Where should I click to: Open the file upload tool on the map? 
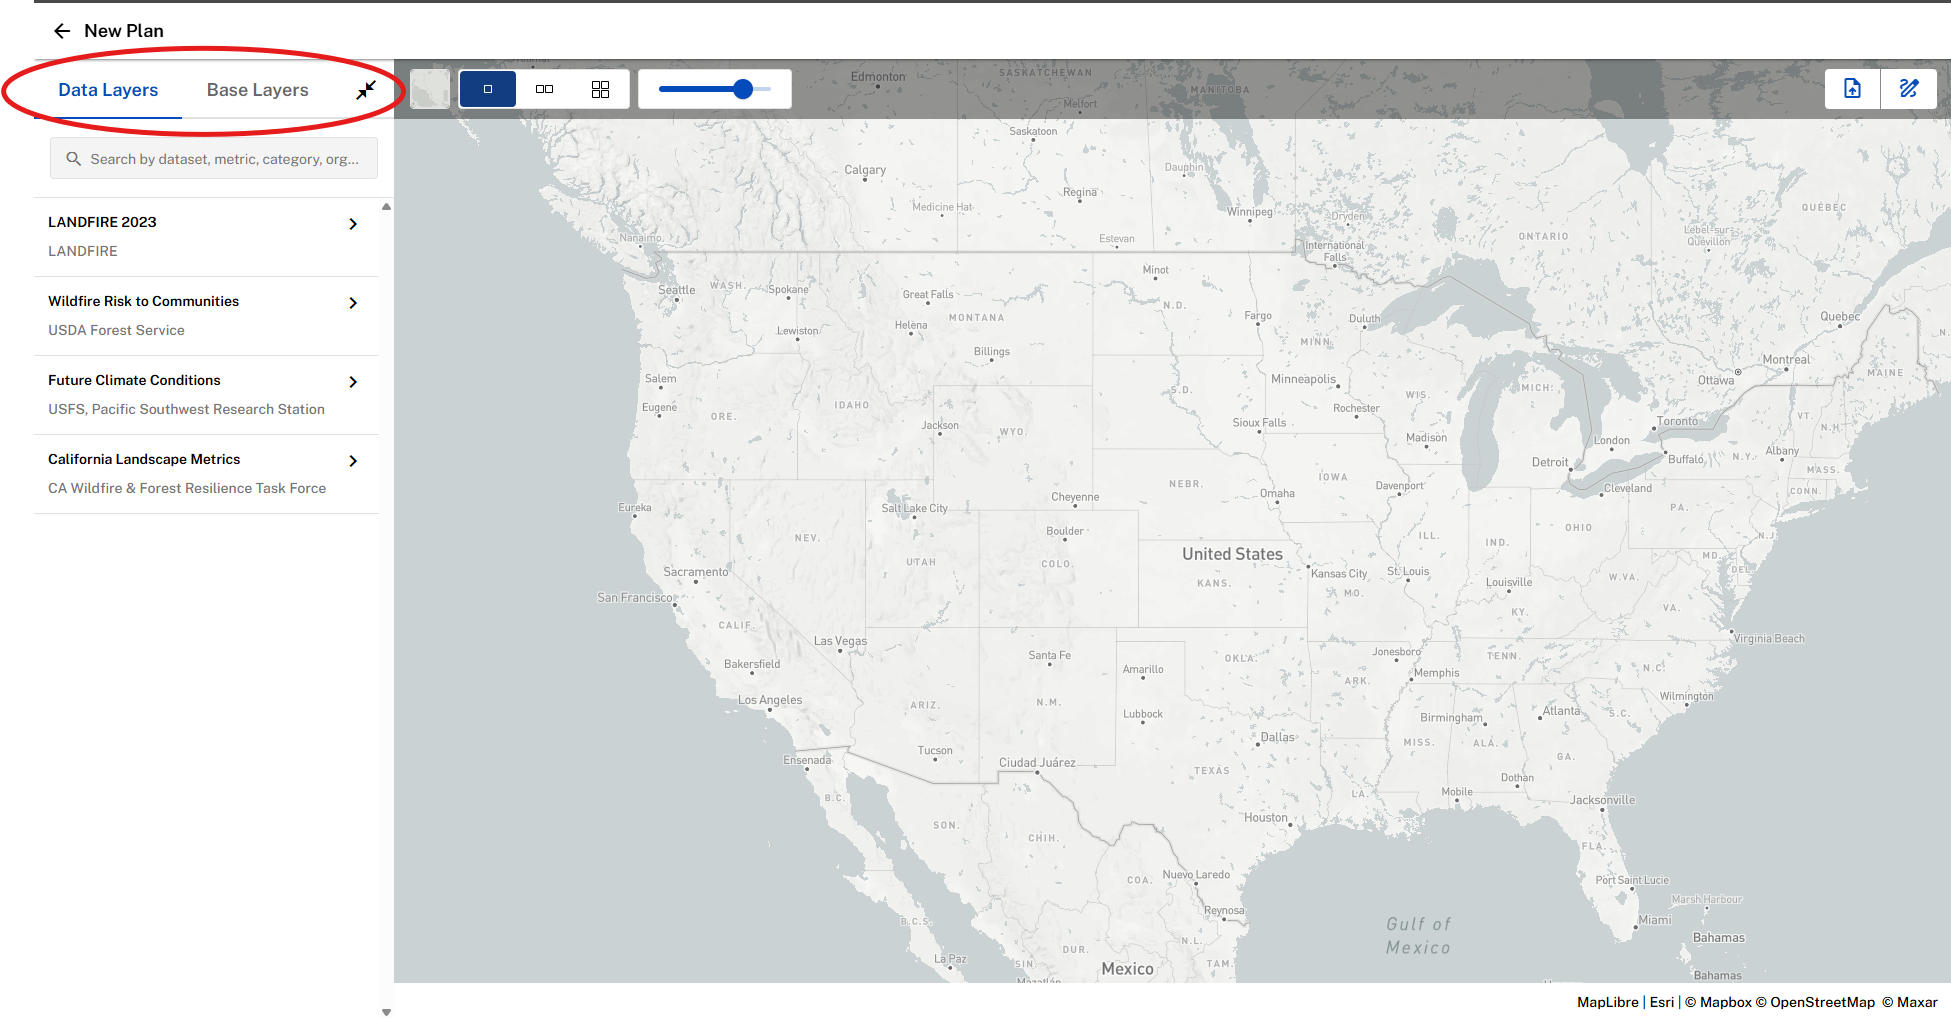[1852, 89]
